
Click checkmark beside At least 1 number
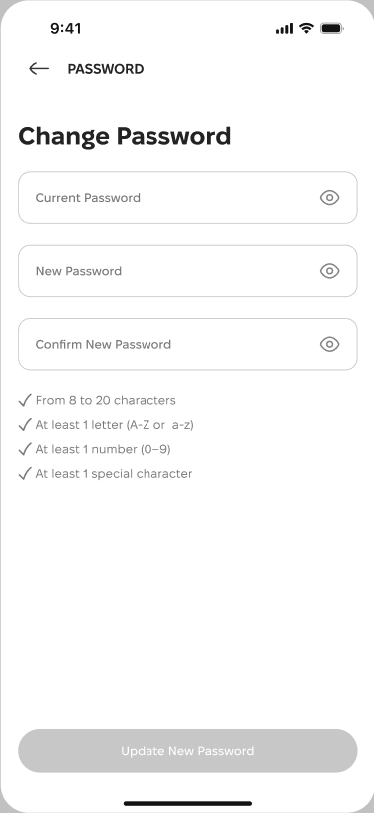(25, 449)
